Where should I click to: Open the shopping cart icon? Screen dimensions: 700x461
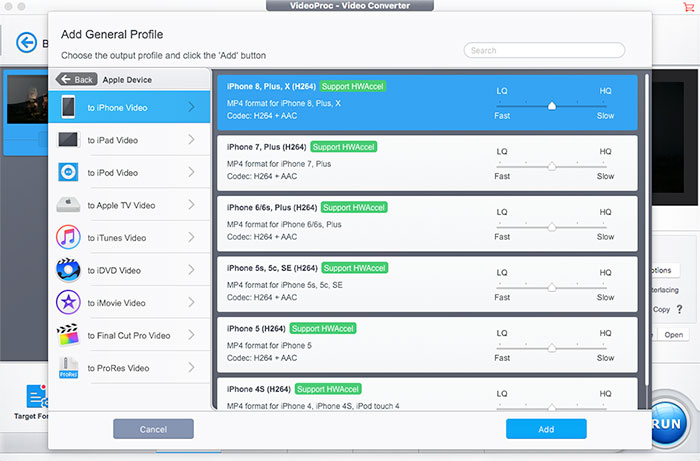tap(688, 7)
